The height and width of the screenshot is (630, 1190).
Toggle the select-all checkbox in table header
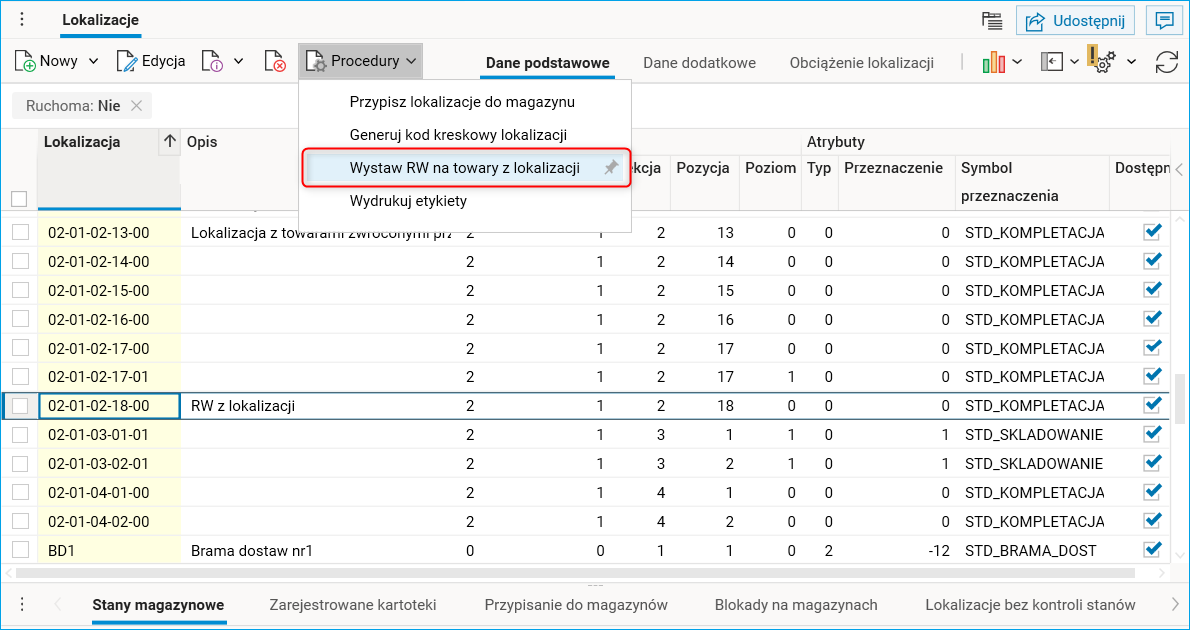coord(18,199)
